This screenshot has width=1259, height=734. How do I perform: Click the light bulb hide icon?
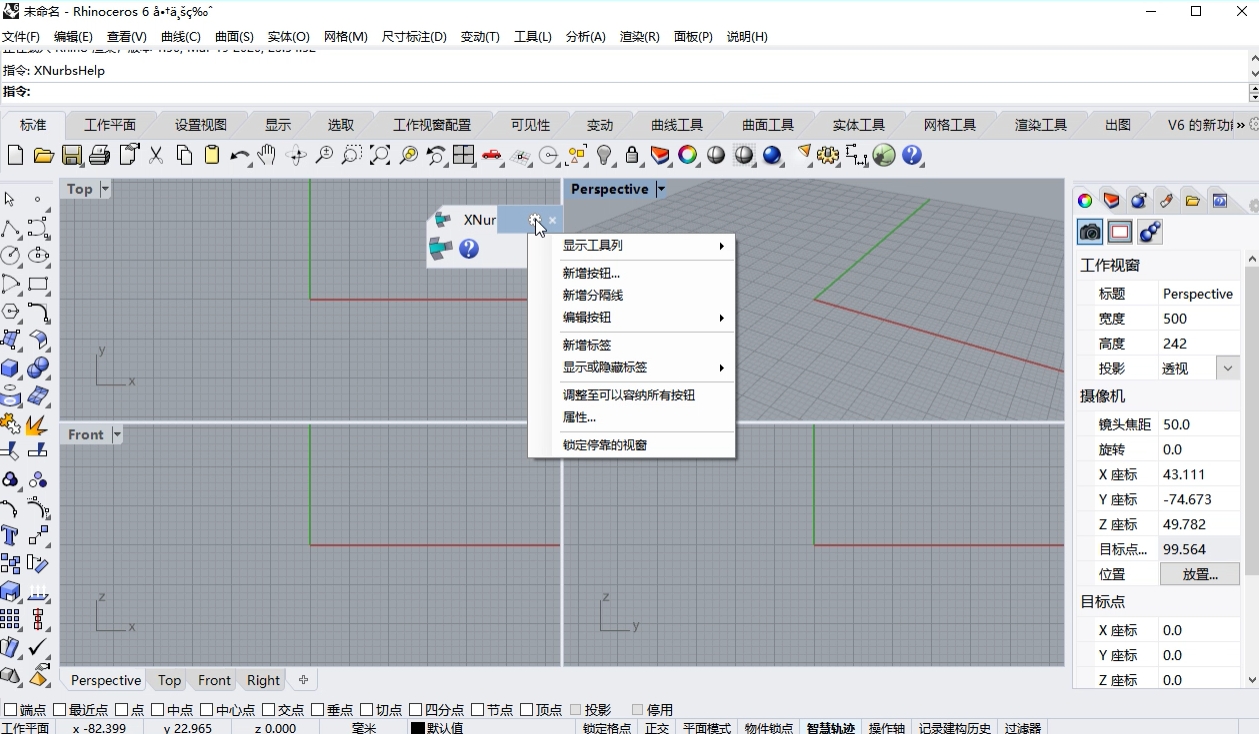(x=604, y=155)
